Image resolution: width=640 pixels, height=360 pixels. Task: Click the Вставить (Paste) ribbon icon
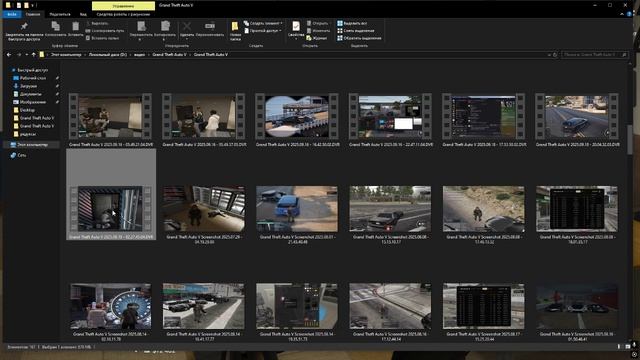point(76,27)
